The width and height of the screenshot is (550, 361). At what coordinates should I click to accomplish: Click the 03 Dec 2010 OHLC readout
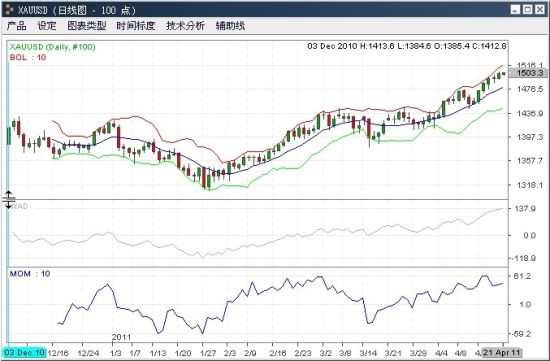(x=407, y=46)
